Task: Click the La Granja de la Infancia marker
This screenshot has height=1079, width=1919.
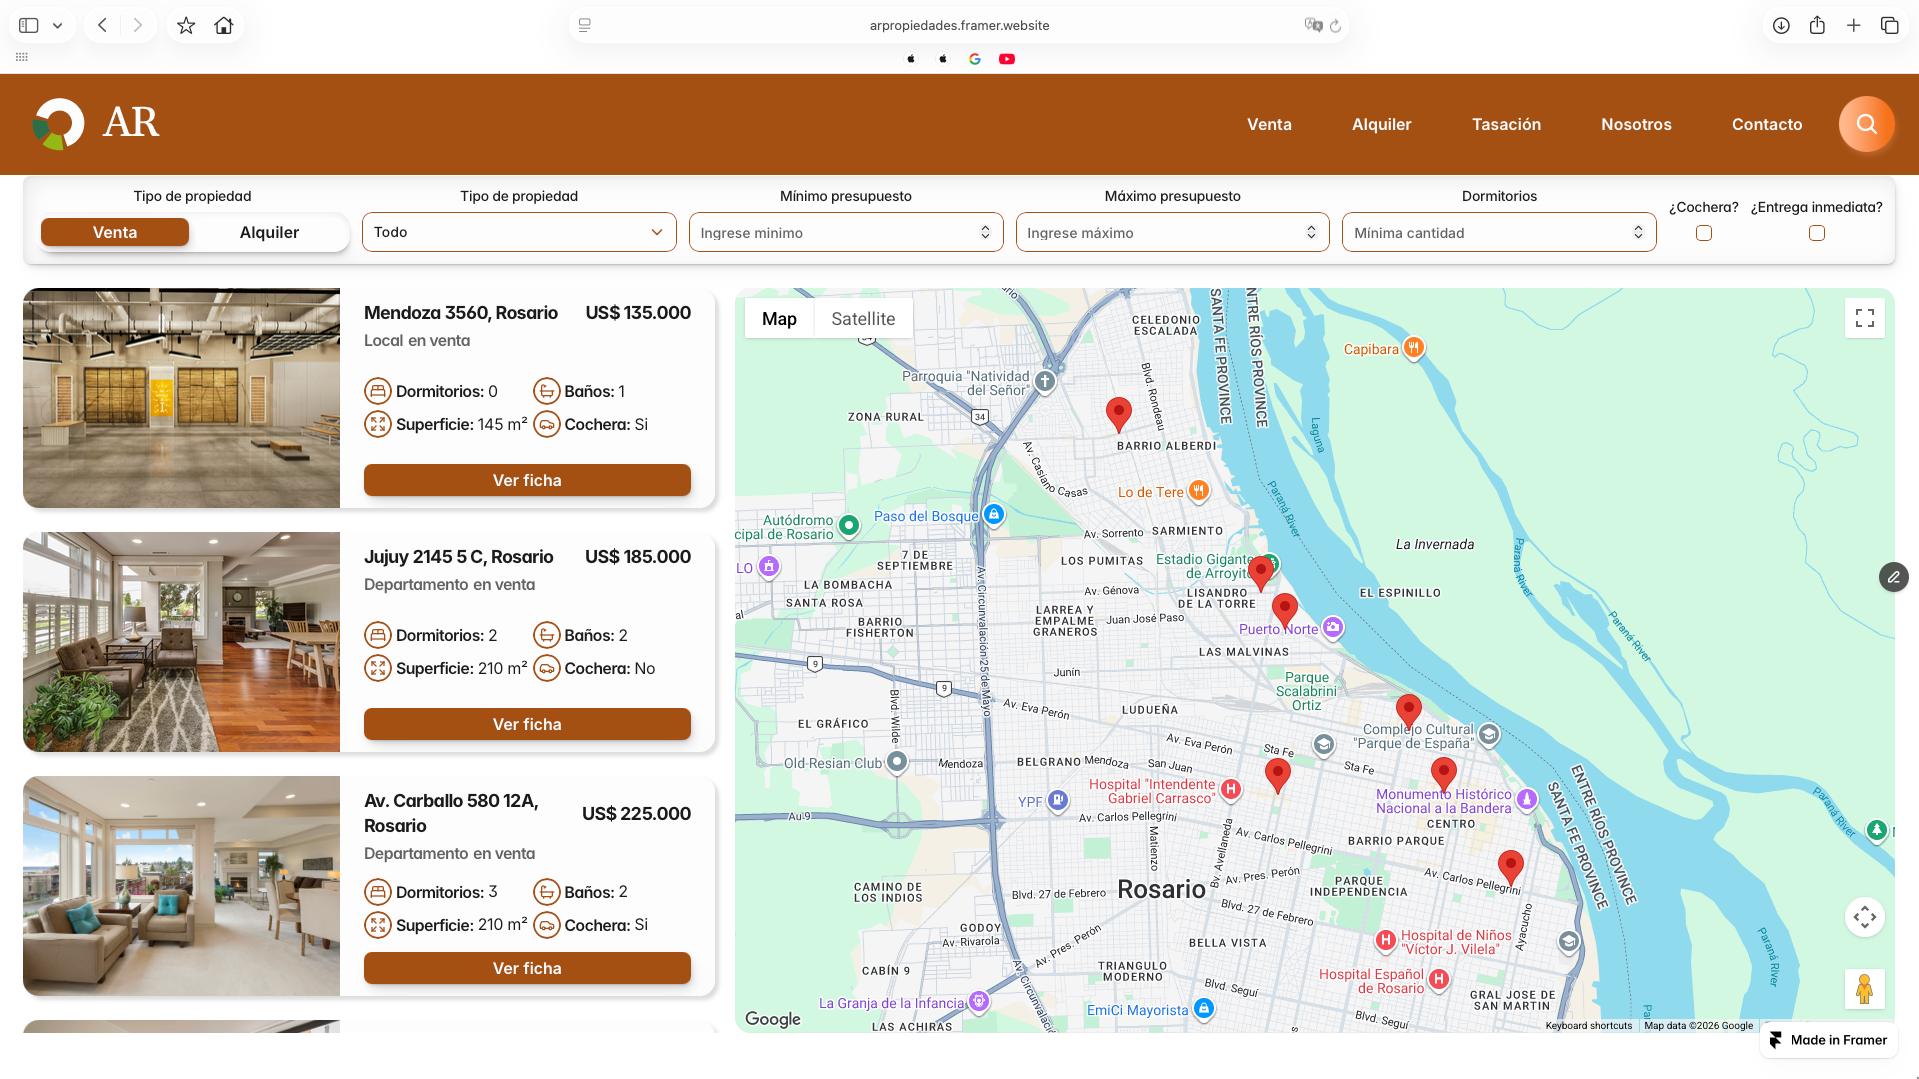Action: (979, 1001)
